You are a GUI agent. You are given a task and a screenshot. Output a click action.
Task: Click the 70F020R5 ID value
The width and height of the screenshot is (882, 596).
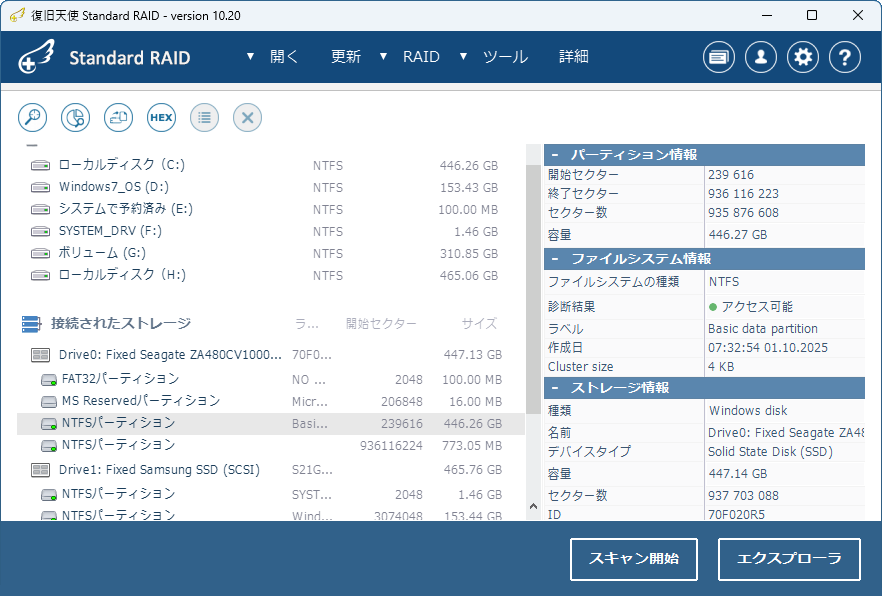point(736,514)
